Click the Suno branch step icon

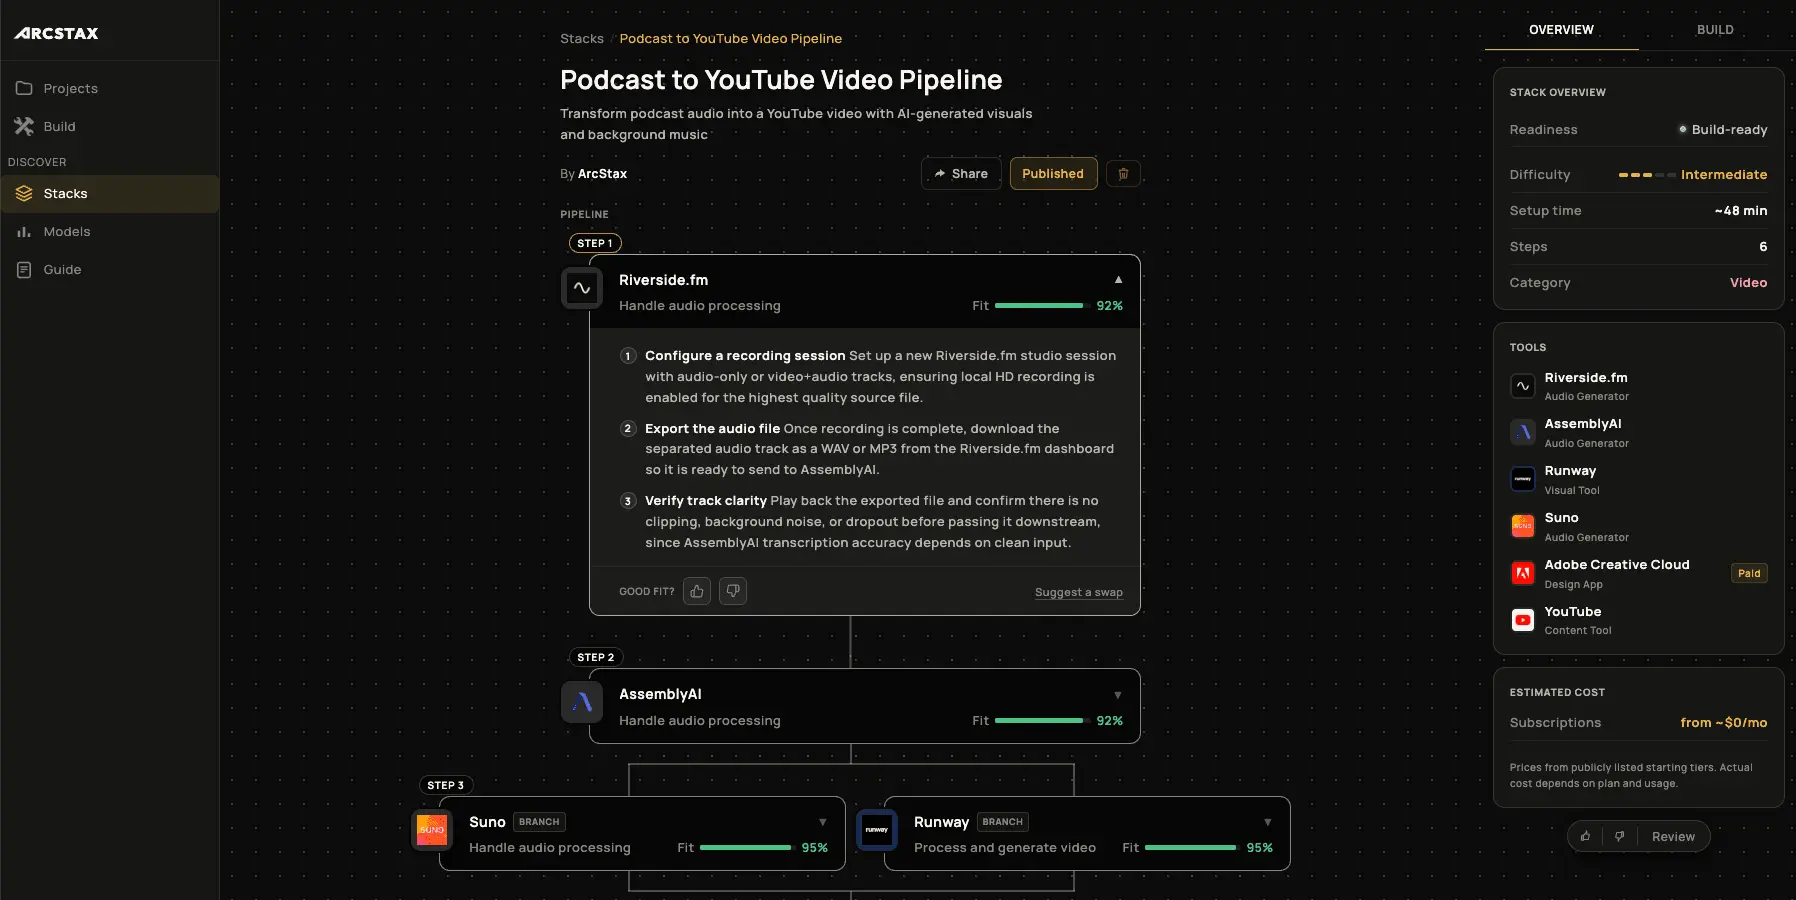pos(432,829)
